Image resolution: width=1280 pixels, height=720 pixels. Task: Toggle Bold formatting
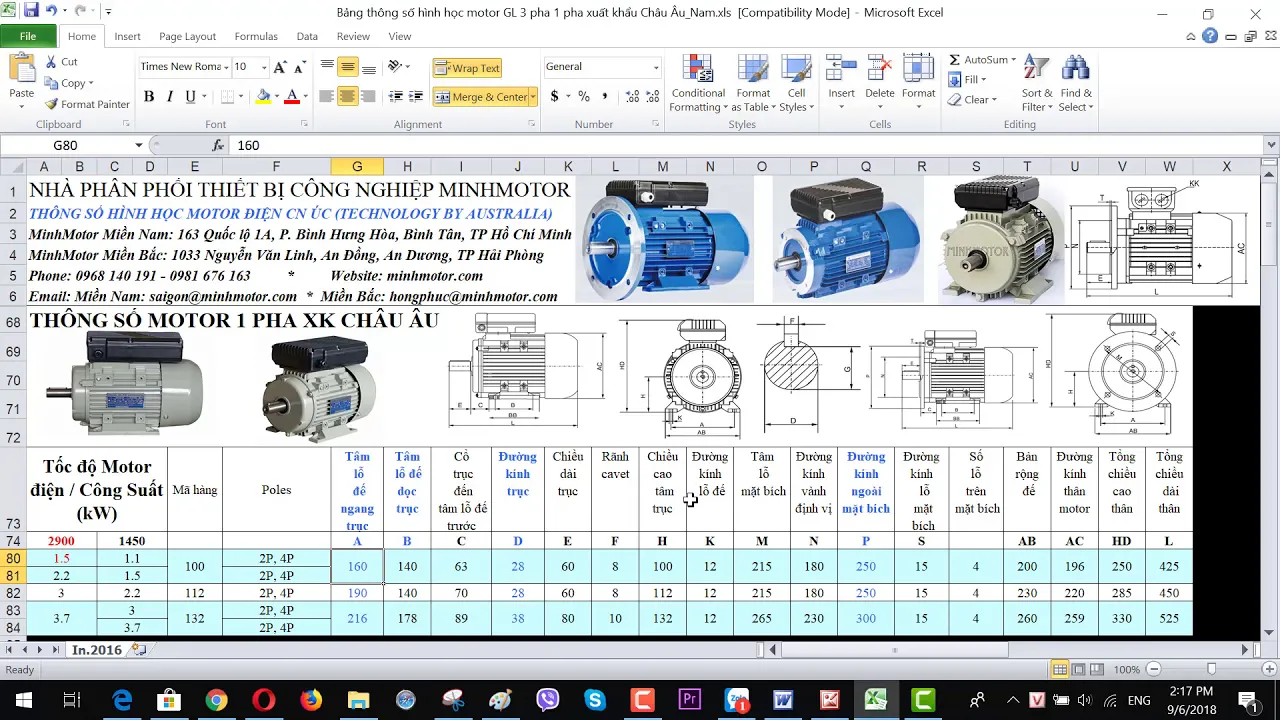pyautogui.click(x=149, y=97)
